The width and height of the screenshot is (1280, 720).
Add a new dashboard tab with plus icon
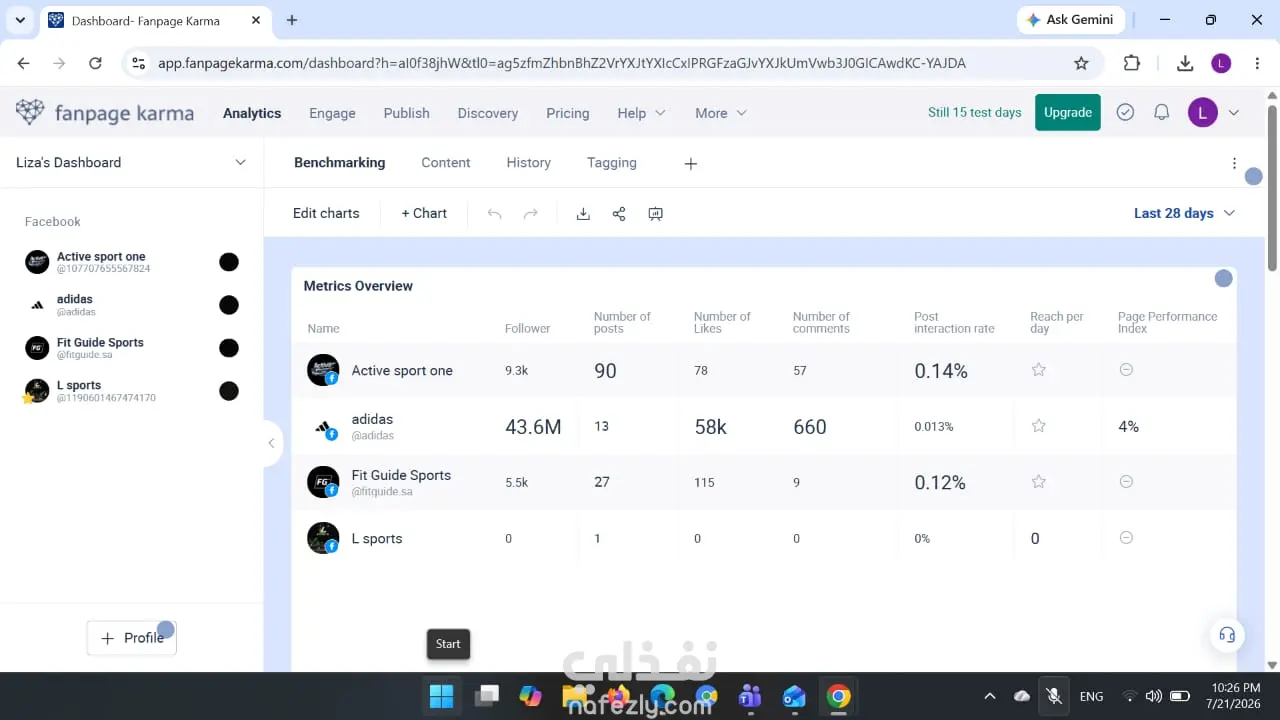pyautogui.click(x=690, y=163)
